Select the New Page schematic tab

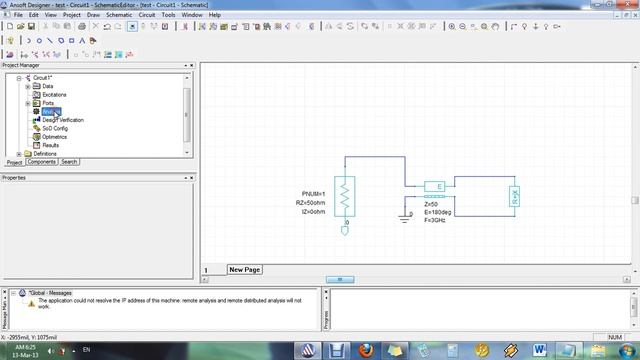(244, 270)
